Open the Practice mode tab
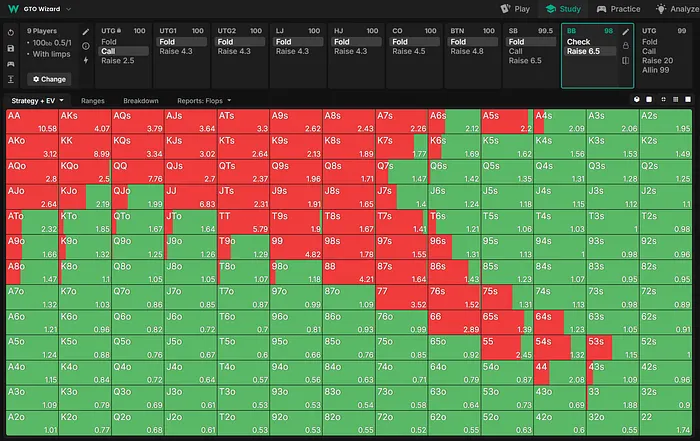 (619, 8)
